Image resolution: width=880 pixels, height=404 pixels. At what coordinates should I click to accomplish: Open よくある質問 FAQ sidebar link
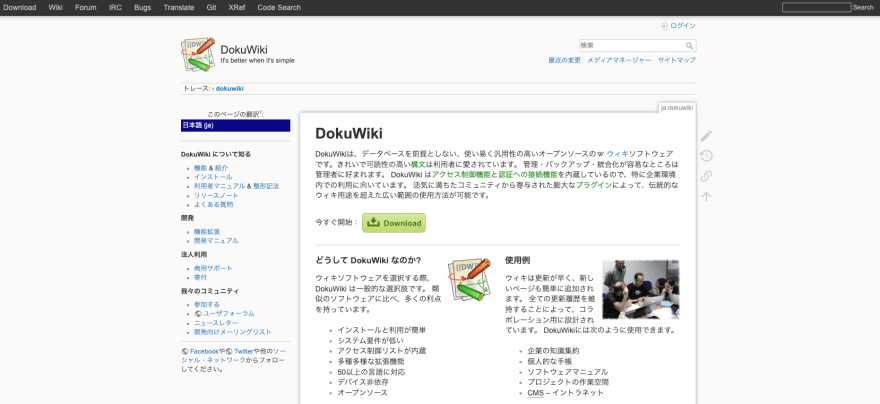pyautogui.click(x=213, y=204)
